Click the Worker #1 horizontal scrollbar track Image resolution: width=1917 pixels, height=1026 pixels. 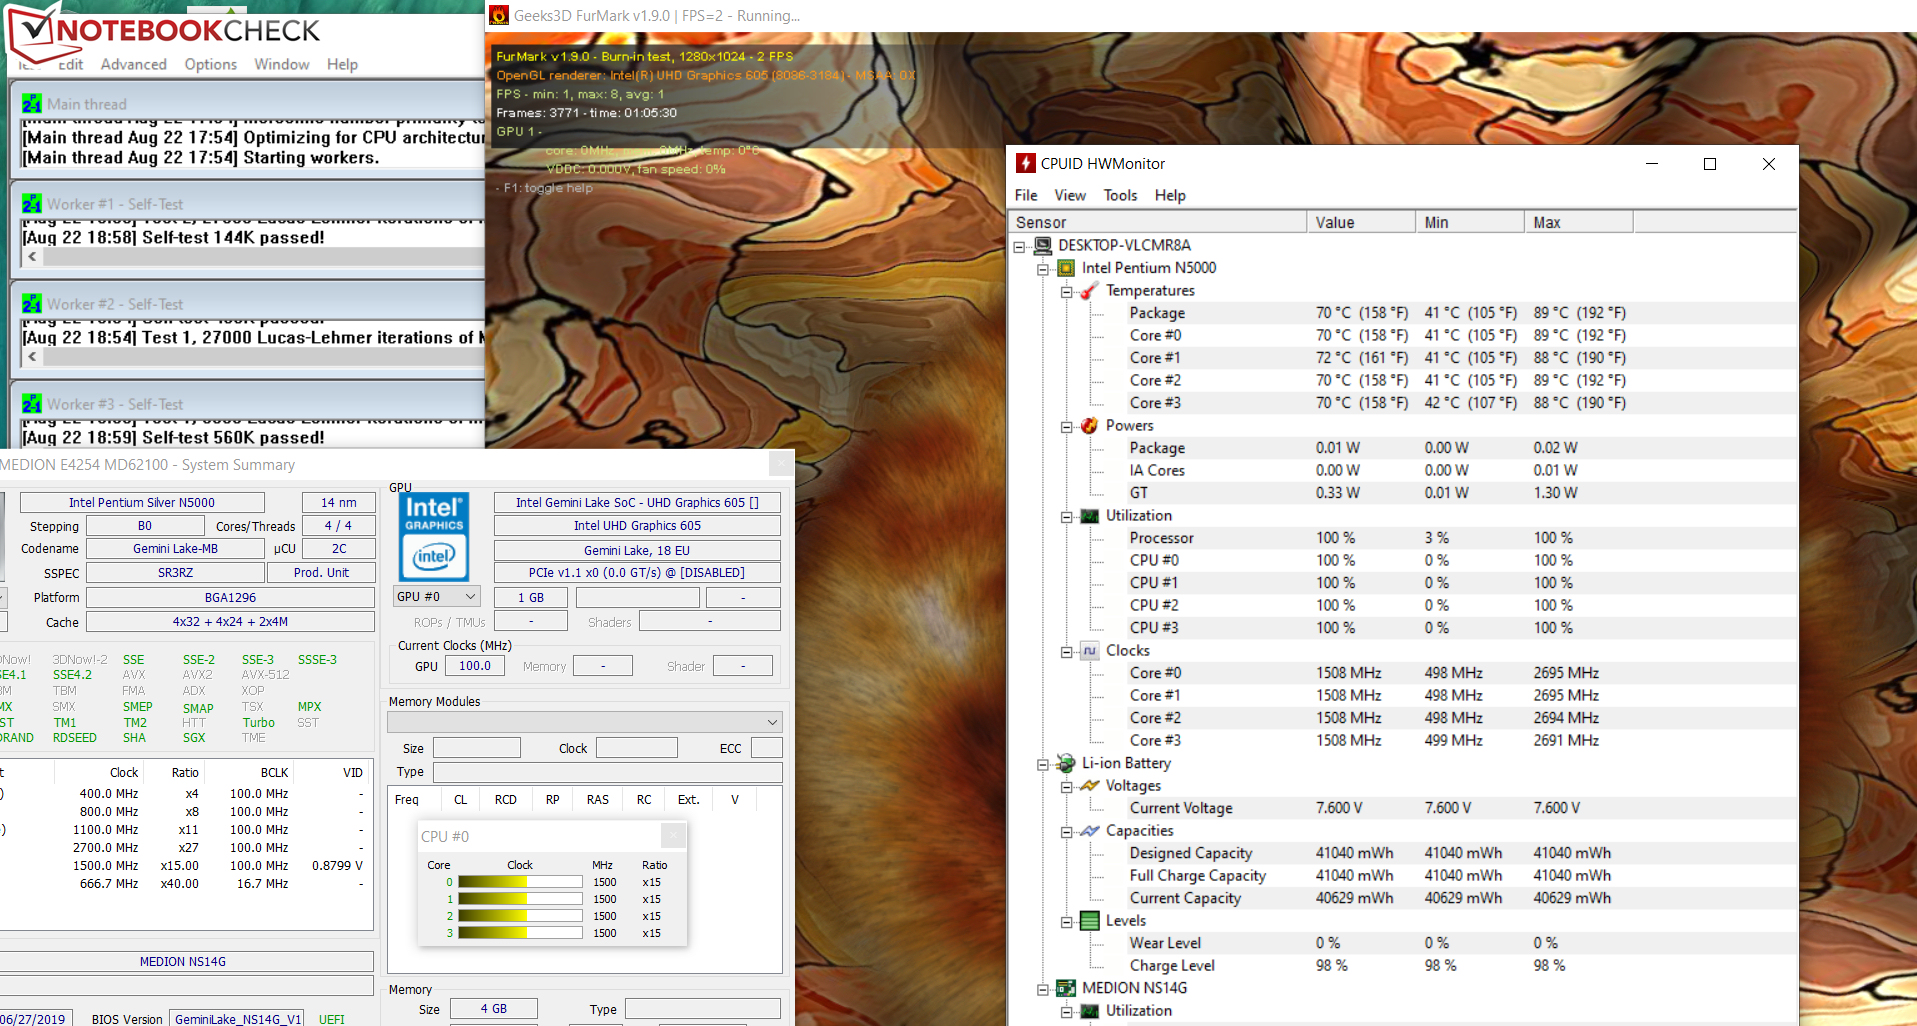click(x=264, y=257)
